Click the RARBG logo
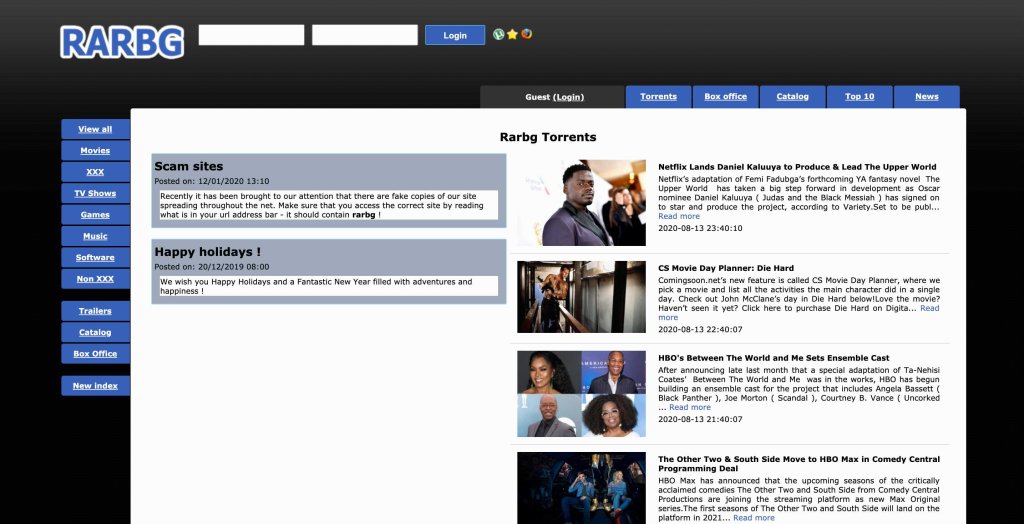Image resolution: width=1024 pixels, height=524 pixels. point(122,42)
